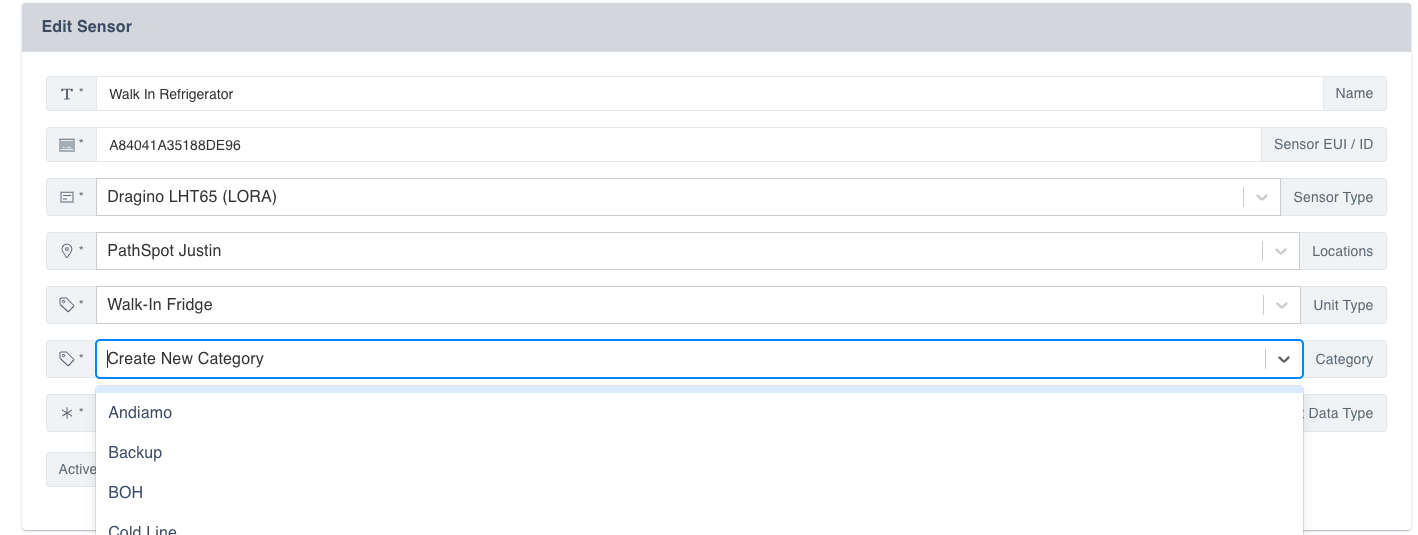
Task: Pick BOH from the category options
Action: (126, 492)
